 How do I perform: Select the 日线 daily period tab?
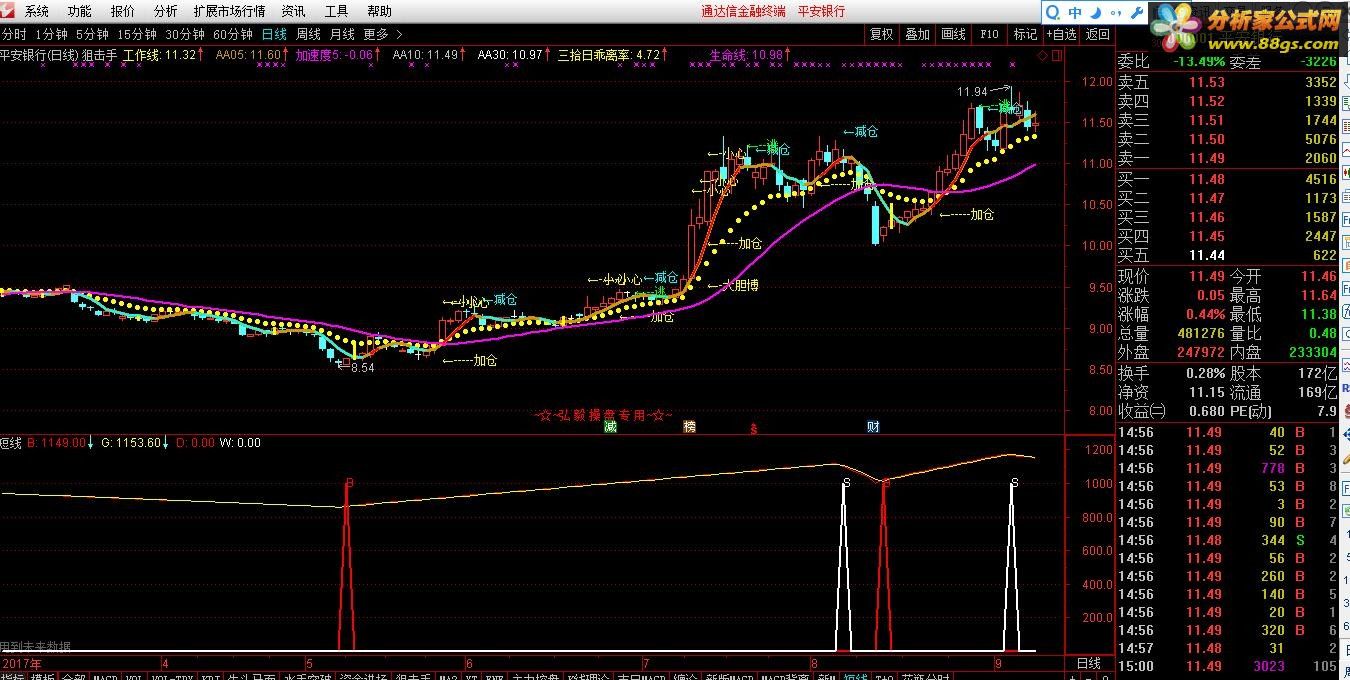tap(274, 34)
